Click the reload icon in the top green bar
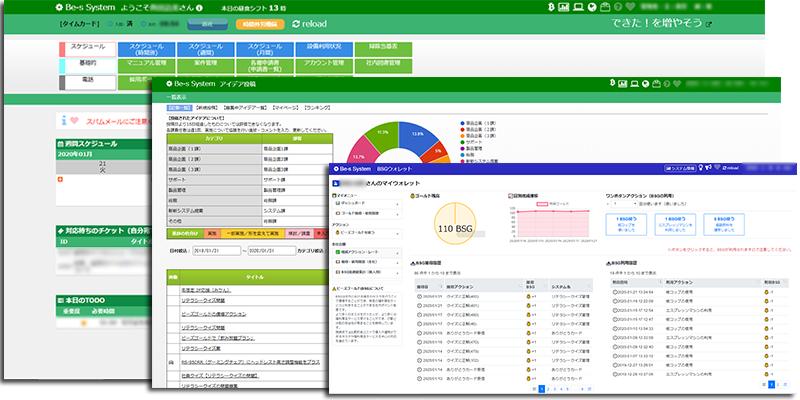Image resolution: width=800 pixels, height=400 pixels. click(x=310, y=21)
